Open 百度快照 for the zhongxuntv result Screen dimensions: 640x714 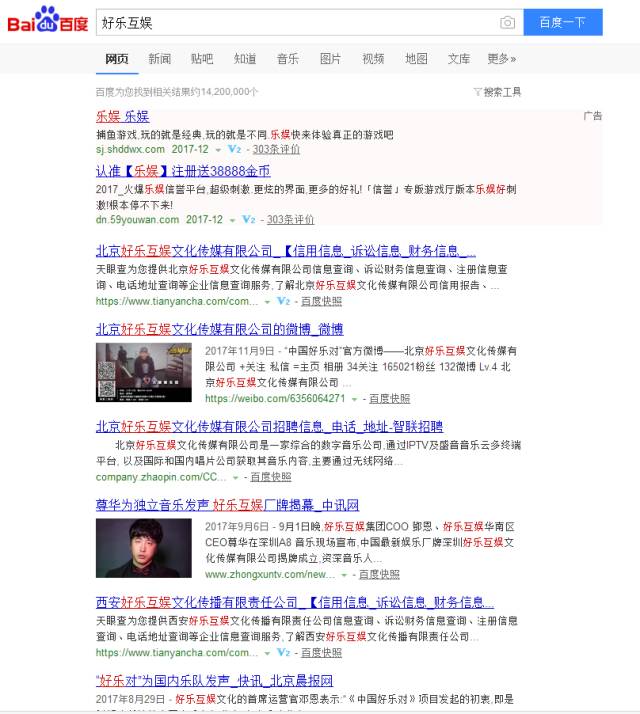[379, 575]
